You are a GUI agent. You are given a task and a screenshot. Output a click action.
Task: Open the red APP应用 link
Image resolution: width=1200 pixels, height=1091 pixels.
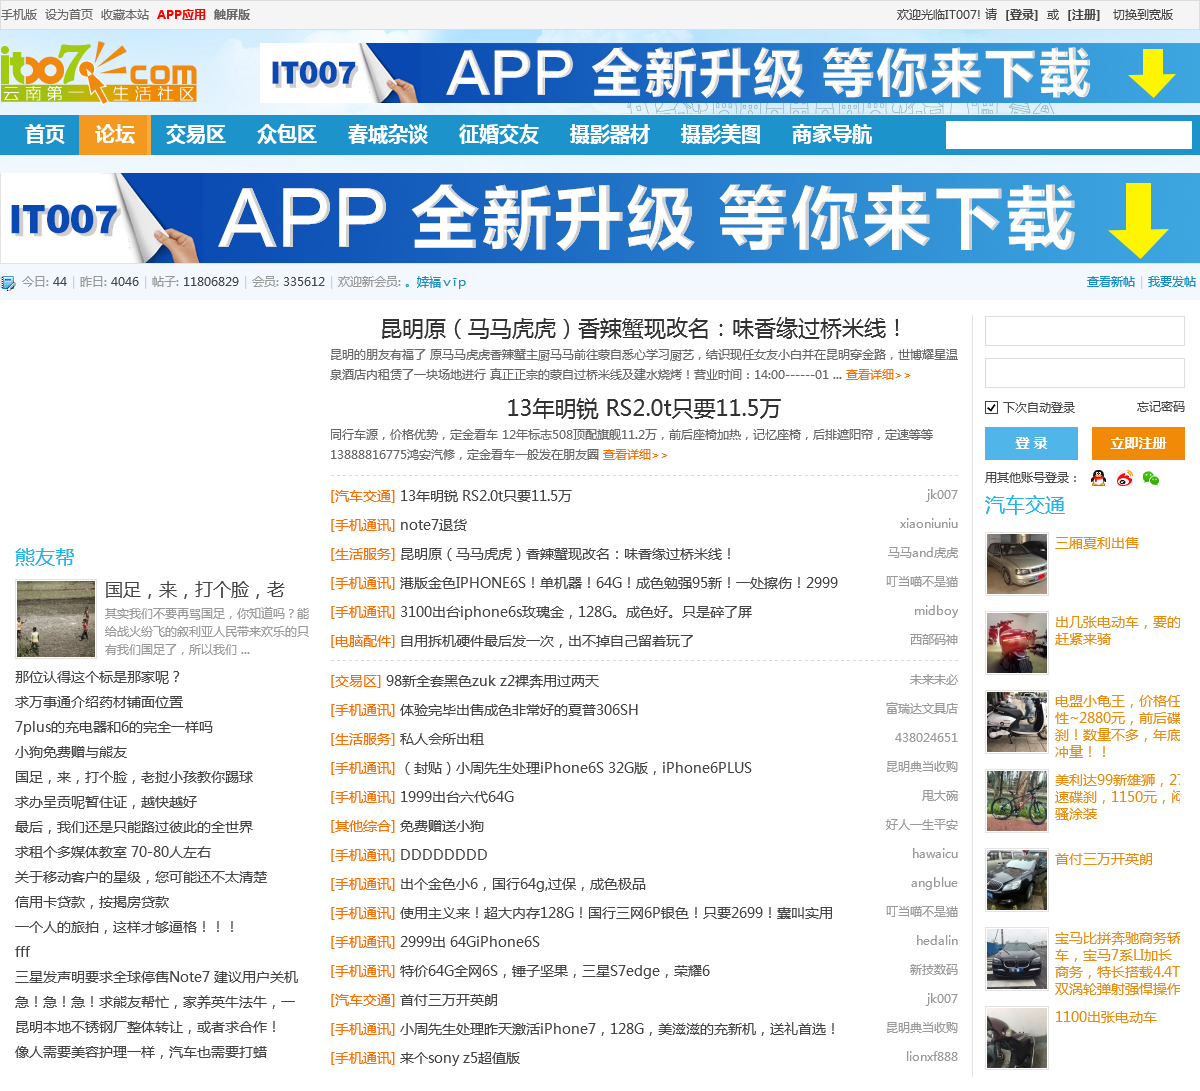pyautogui.click(x=181, y=15)
